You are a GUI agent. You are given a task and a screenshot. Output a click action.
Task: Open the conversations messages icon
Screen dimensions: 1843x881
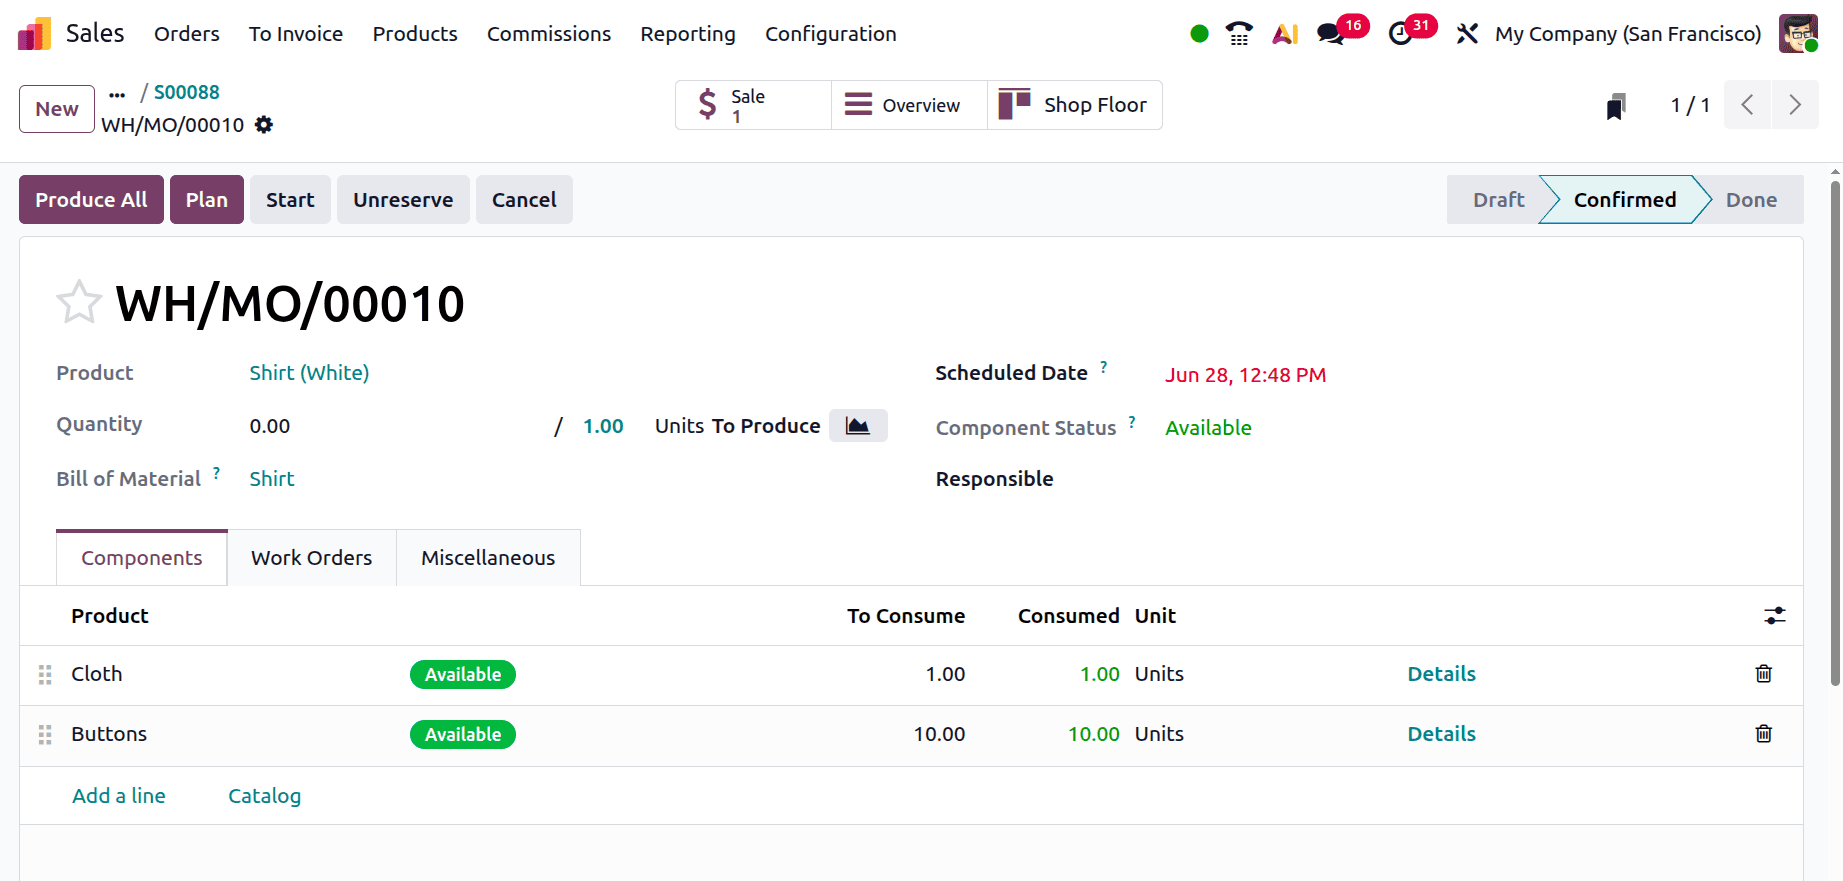pos(1330,34)
